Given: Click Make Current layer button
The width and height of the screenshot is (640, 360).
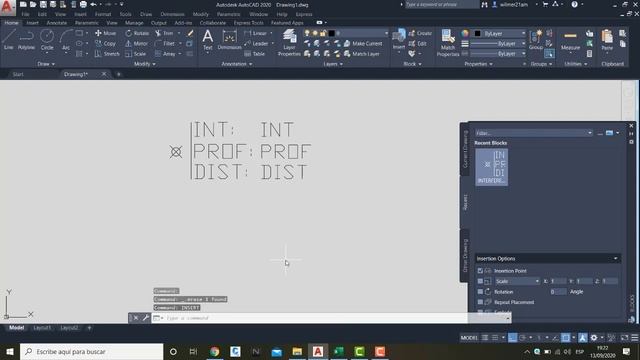Looking at the screenshot, I should point(363,43).
